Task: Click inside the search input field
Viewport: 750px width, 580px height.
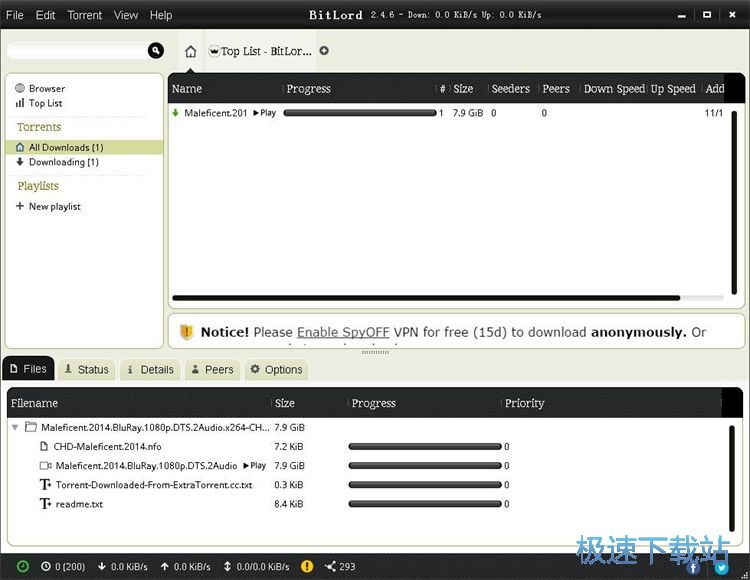Action: tap(78, 51)
